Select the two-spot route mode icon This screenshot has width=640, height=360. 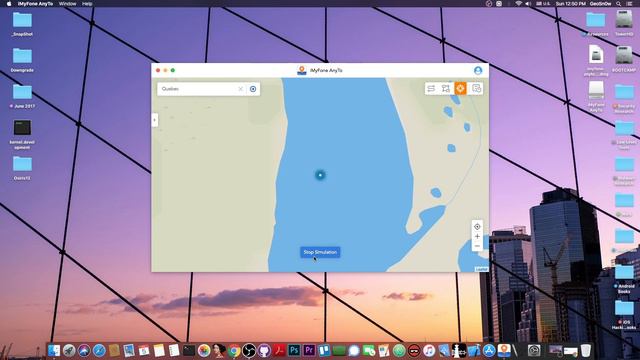click(x=431, y=89)
